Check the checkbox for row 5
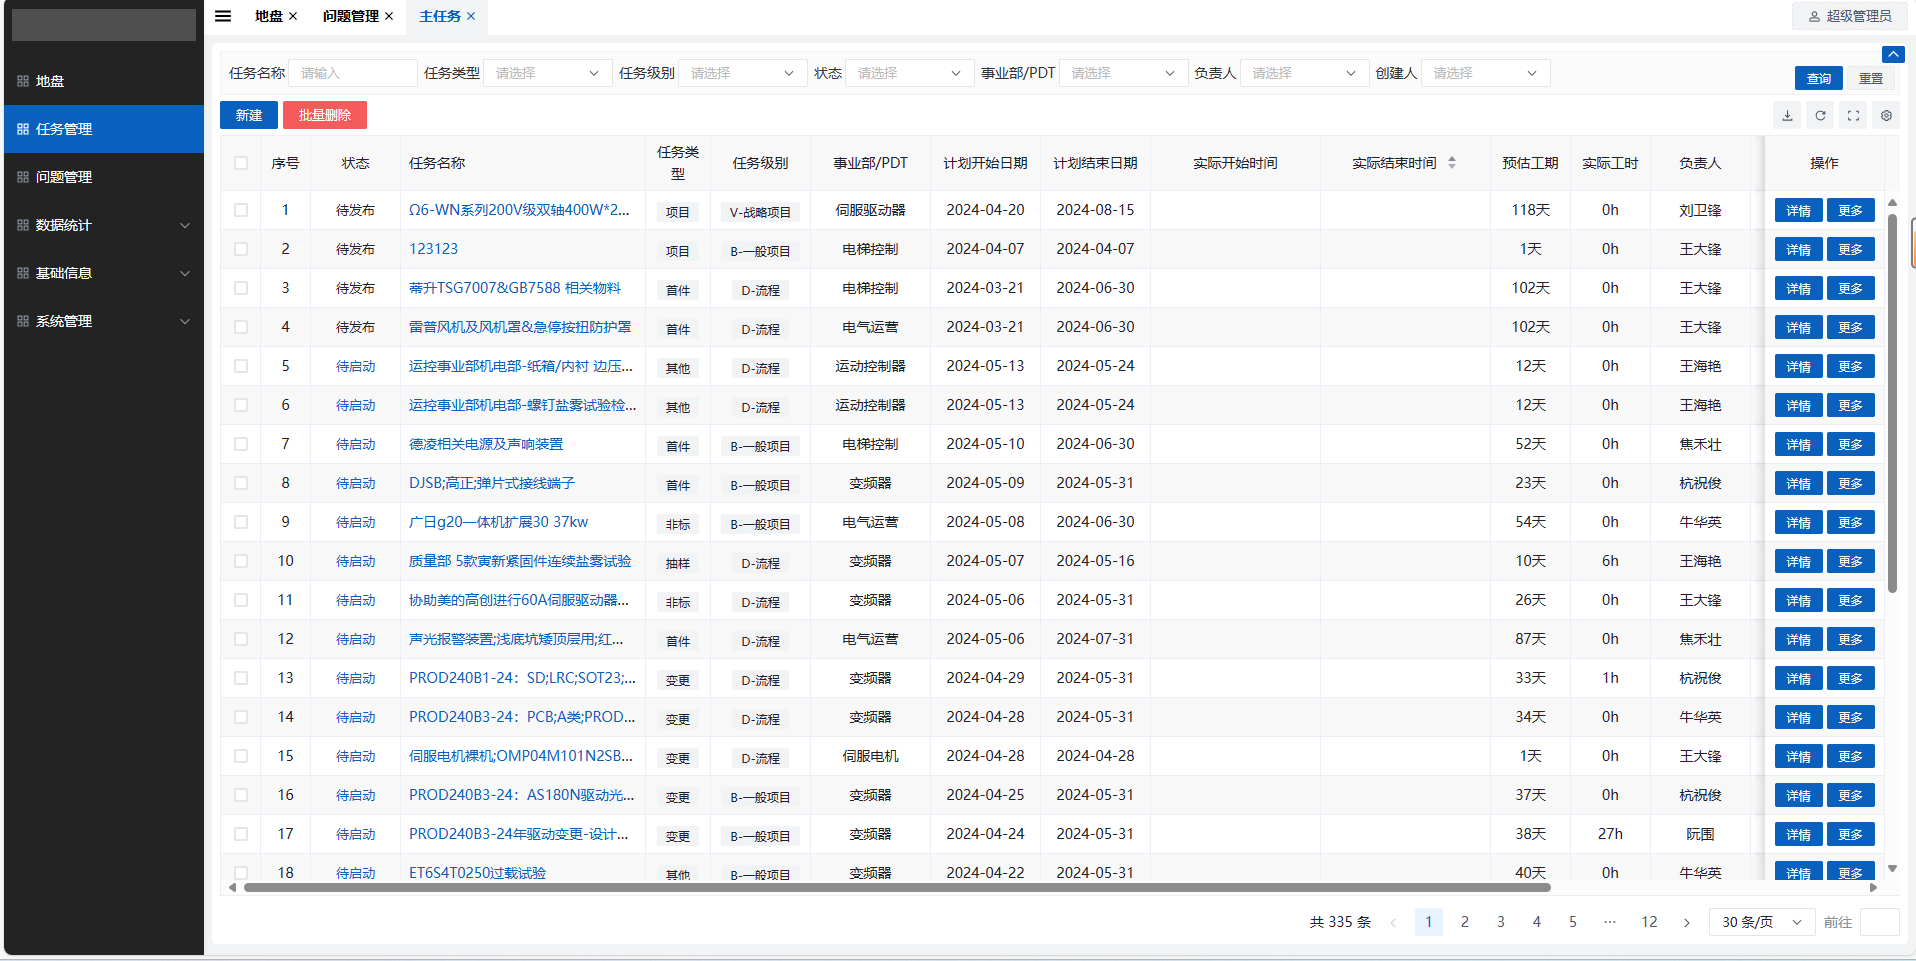This screenshot has height=961, width=1916. (x=241, y=366)
